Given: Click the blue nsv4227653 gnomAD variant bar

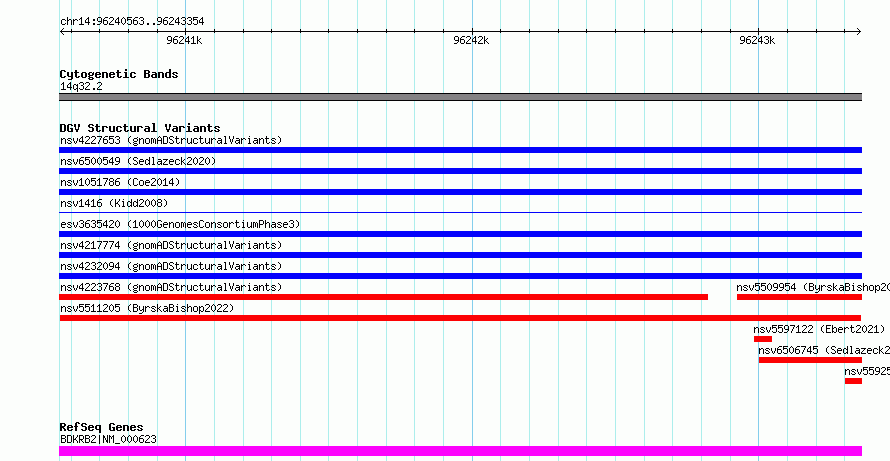Looking at the screenshot, I should click(460, 150).
